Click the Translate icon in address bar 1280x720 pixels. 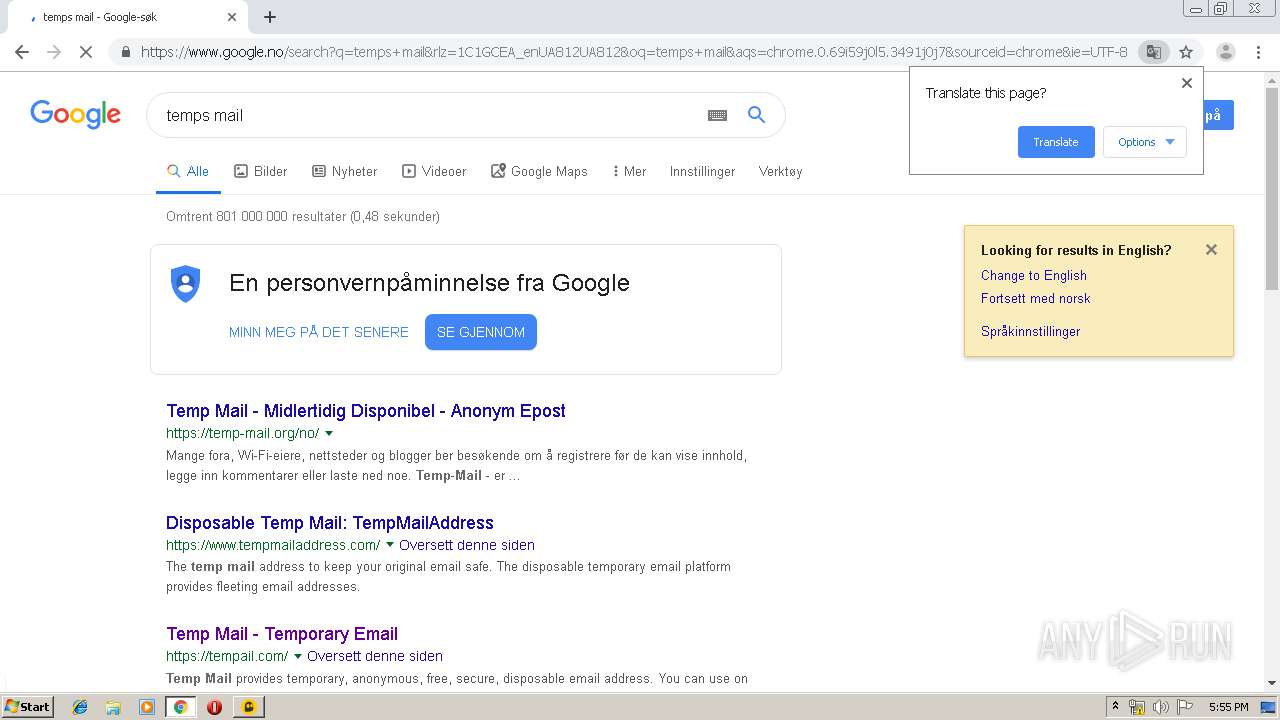point(1153,52)
